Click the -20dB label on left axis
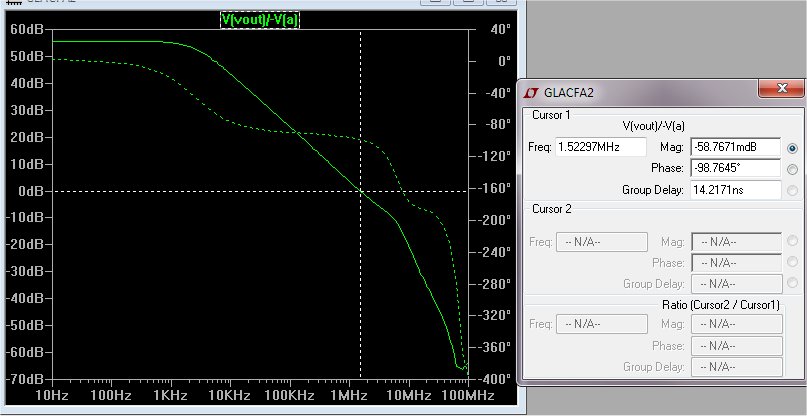The width and height of the screenshot is (807, 417). (x=25, y=245)
